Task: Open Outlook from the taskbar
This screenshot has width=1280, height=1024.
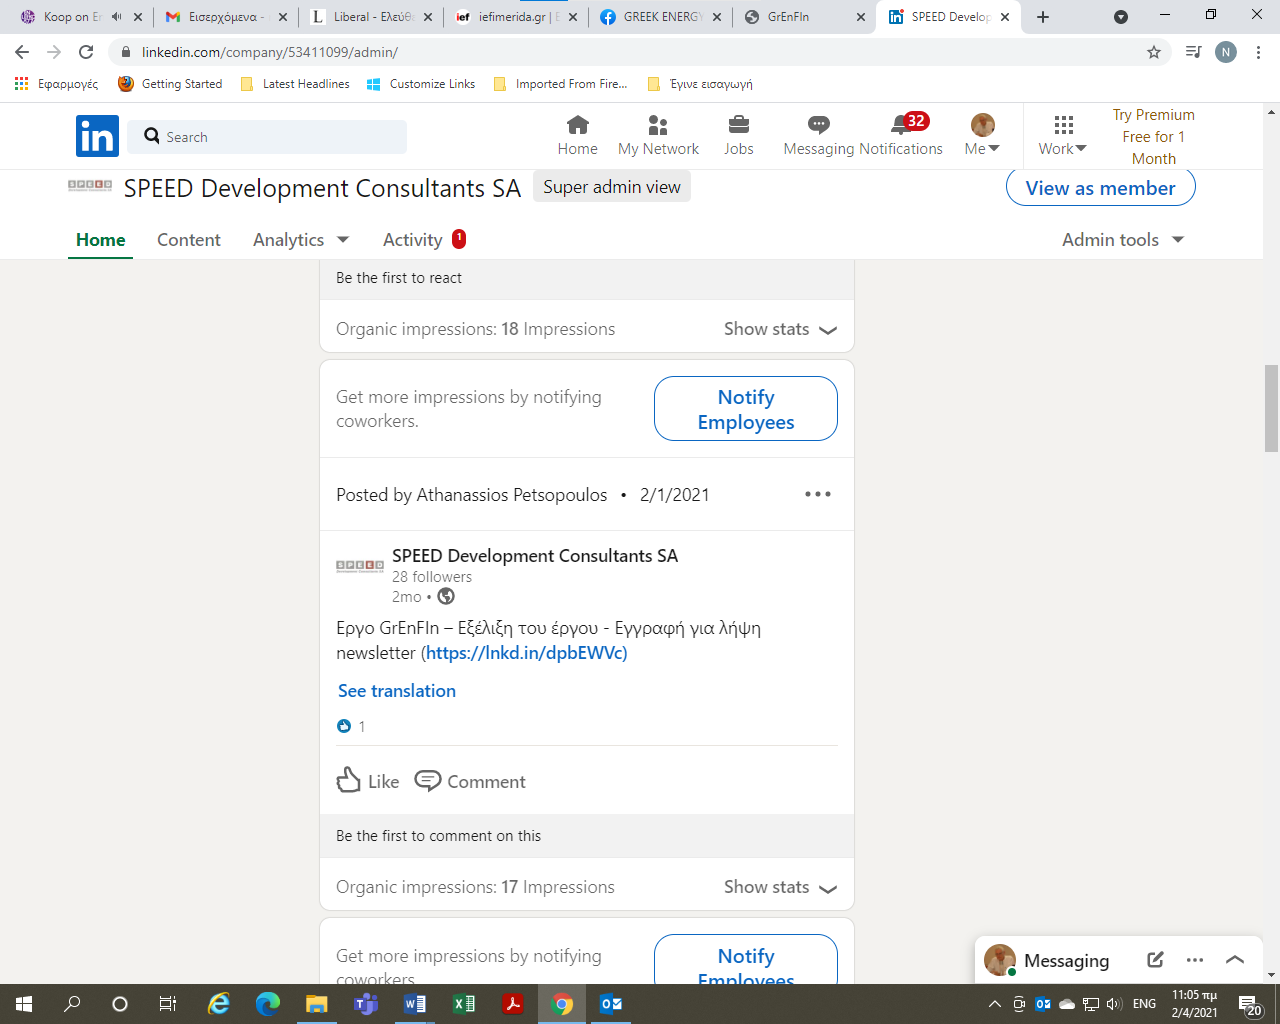Action: coord(611,1004)
